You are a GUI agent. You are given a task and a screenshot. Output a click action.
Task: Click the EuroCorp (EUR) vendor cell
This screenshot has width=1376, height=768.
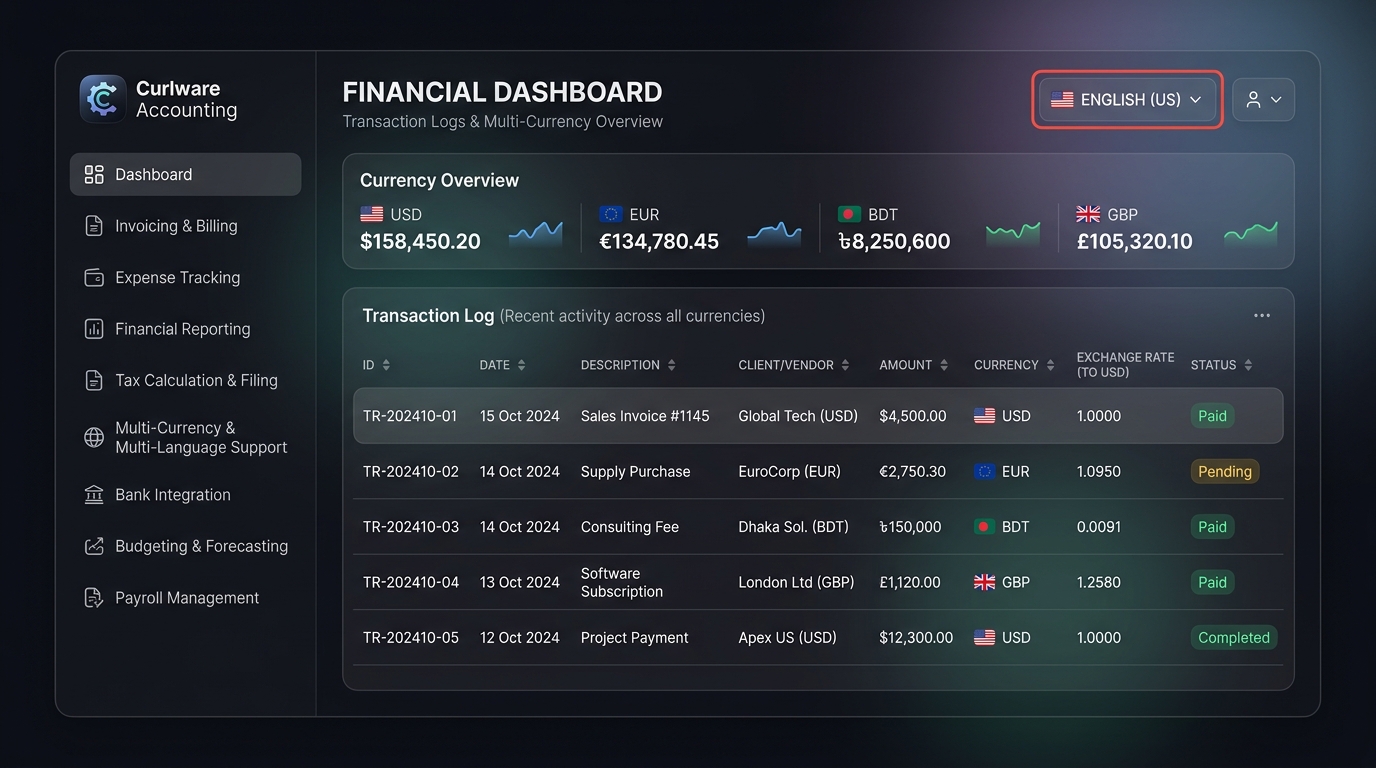coord(789,472)
